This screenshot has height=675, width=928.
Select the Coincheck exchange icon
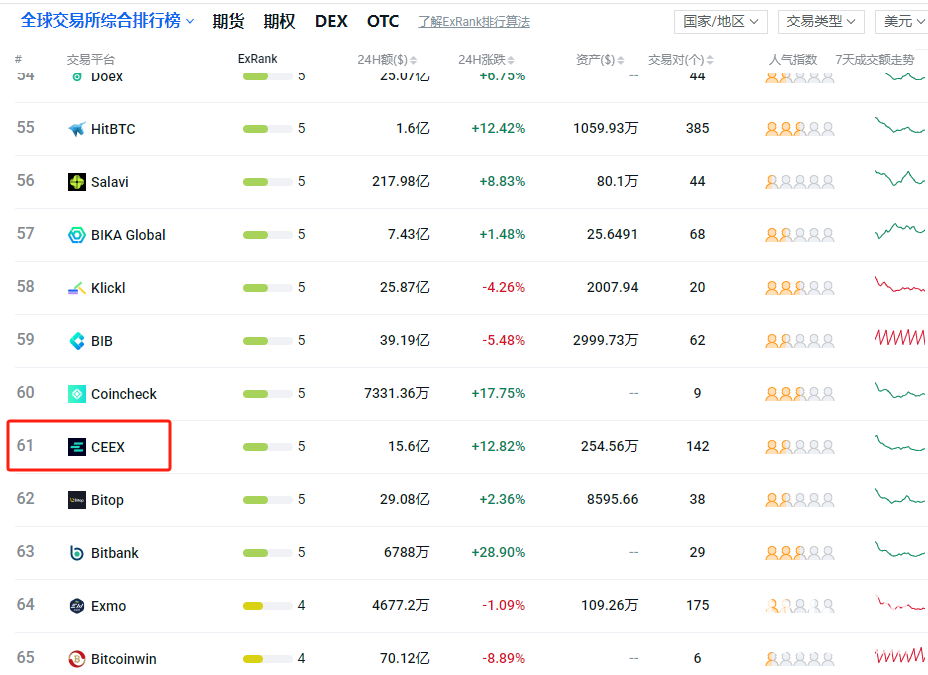pyautogui.click(x=79, y=393)
